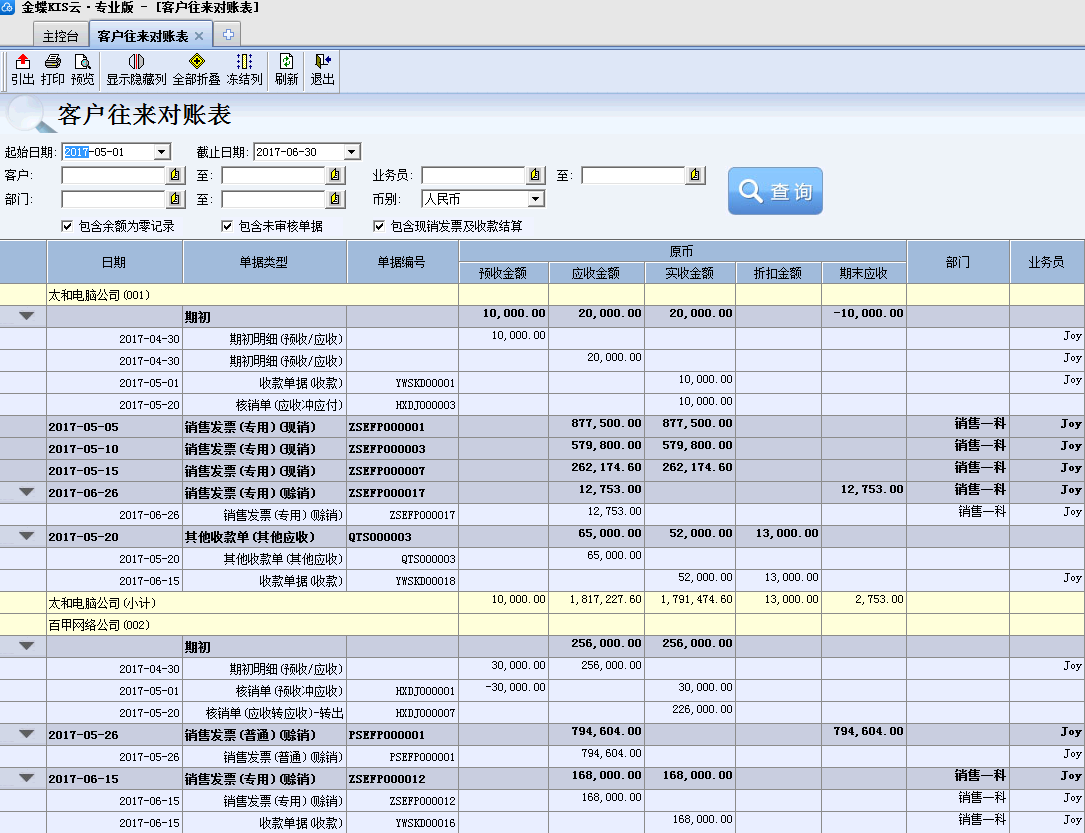Switch to the 主控台 tab
This screenshot has width=1085, height=833.
coord(61,36)
